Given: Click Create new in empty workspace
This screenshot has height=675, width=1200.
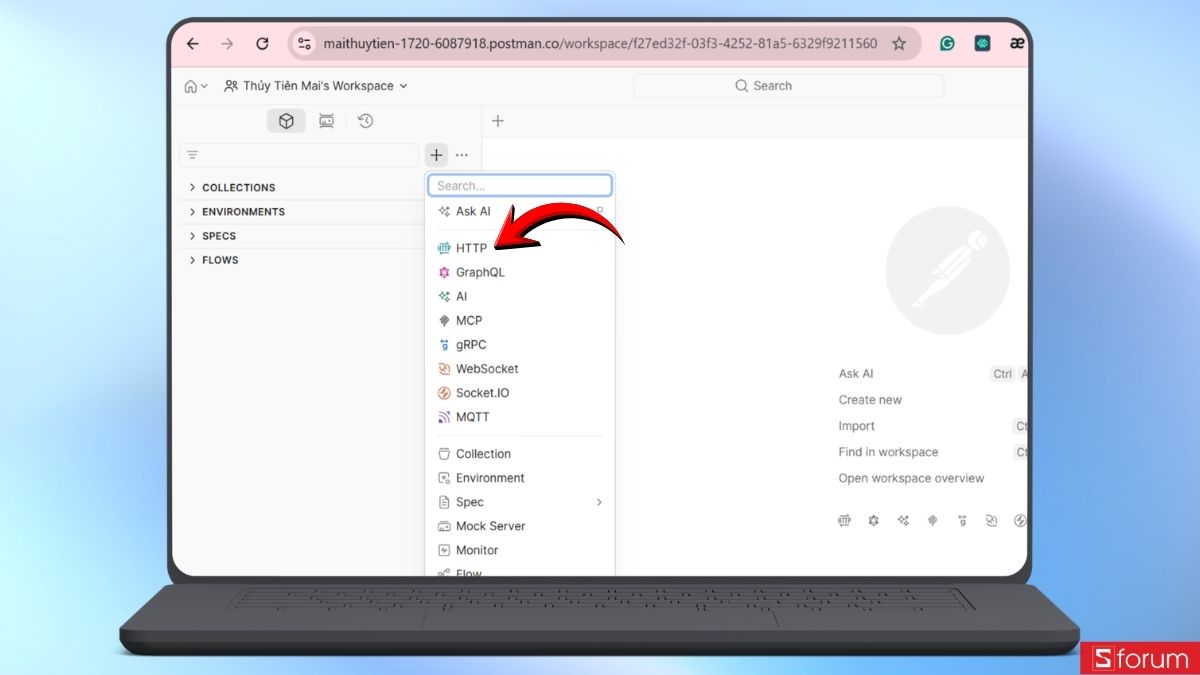Looking at the screenshot, I should tap(870, 400).
